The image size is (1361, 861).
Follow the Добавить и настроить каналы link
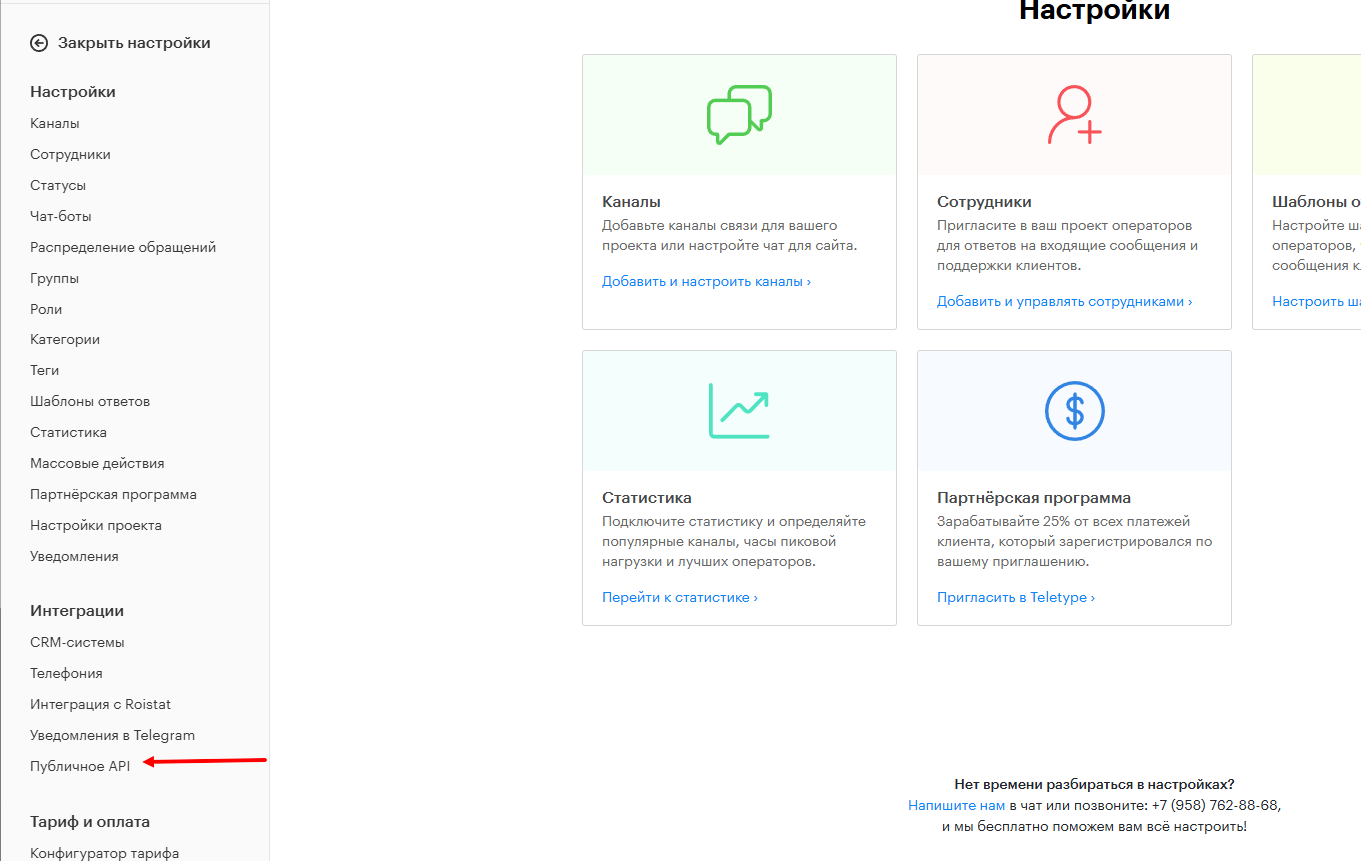[706, 282]
